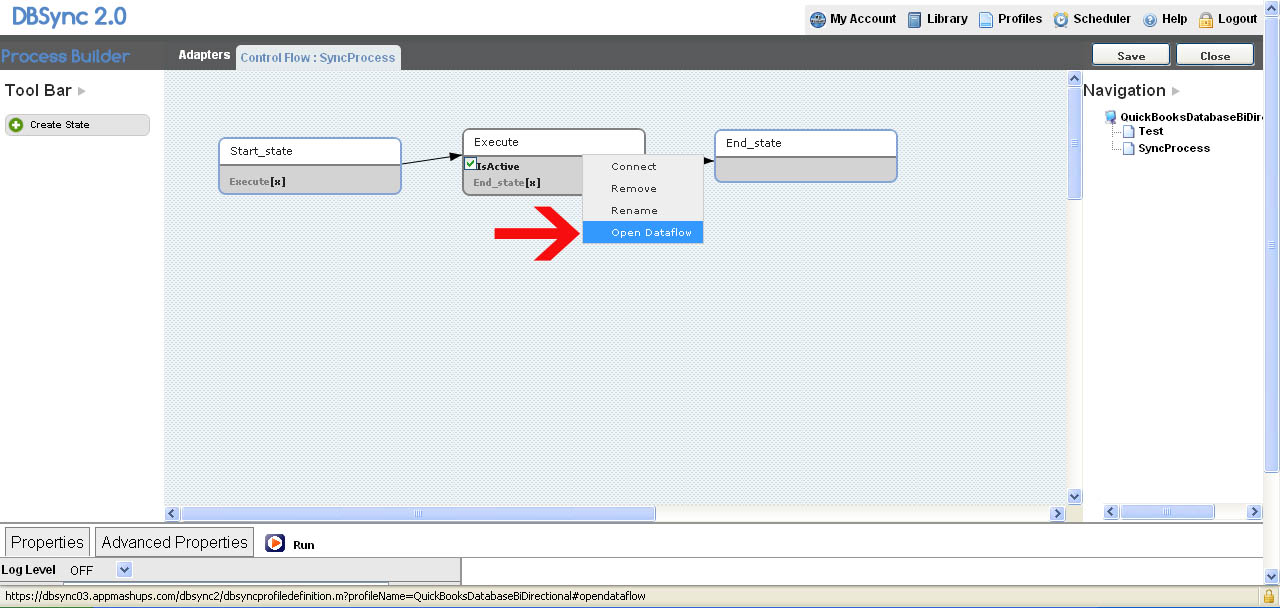Click the My Account globe icon
This screenshot has height=608, width=1280.
(818, 19)
